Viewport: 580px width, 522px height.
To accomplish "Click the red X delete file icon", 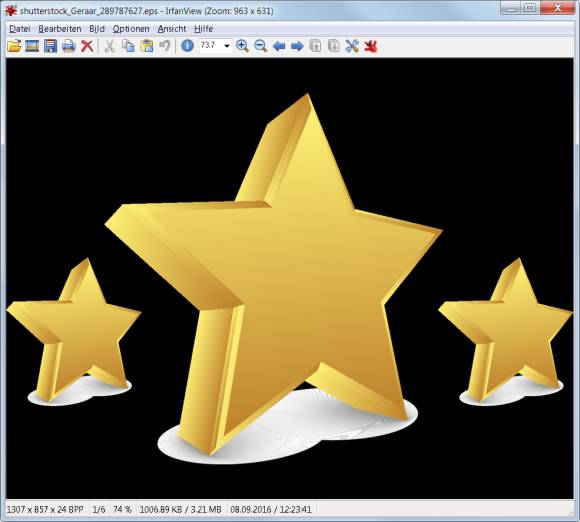I will (x=87, y=46).
